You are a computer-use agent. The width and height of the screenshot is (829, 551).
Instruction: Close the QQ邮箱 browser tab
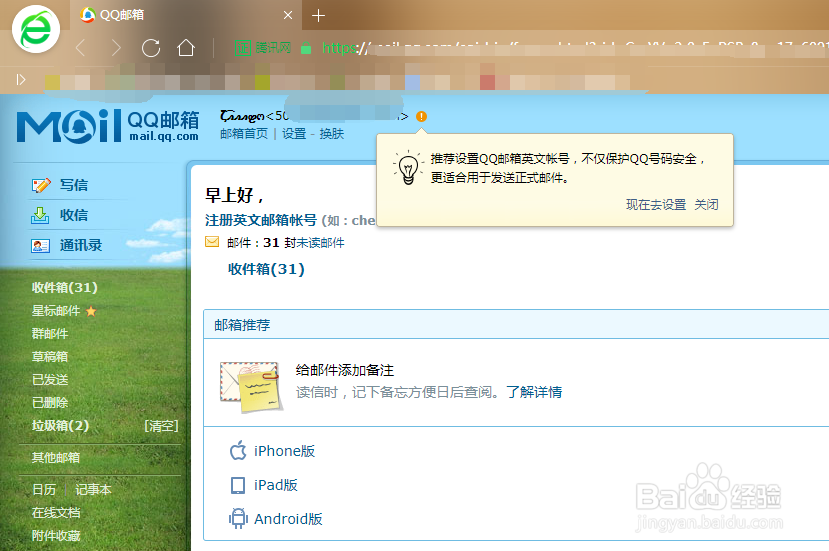pos(288,15)
